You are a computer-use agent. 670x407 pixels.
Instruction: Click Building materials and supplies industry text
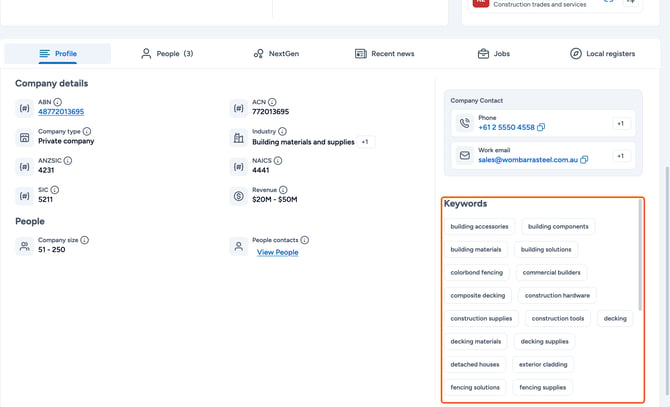303,142
